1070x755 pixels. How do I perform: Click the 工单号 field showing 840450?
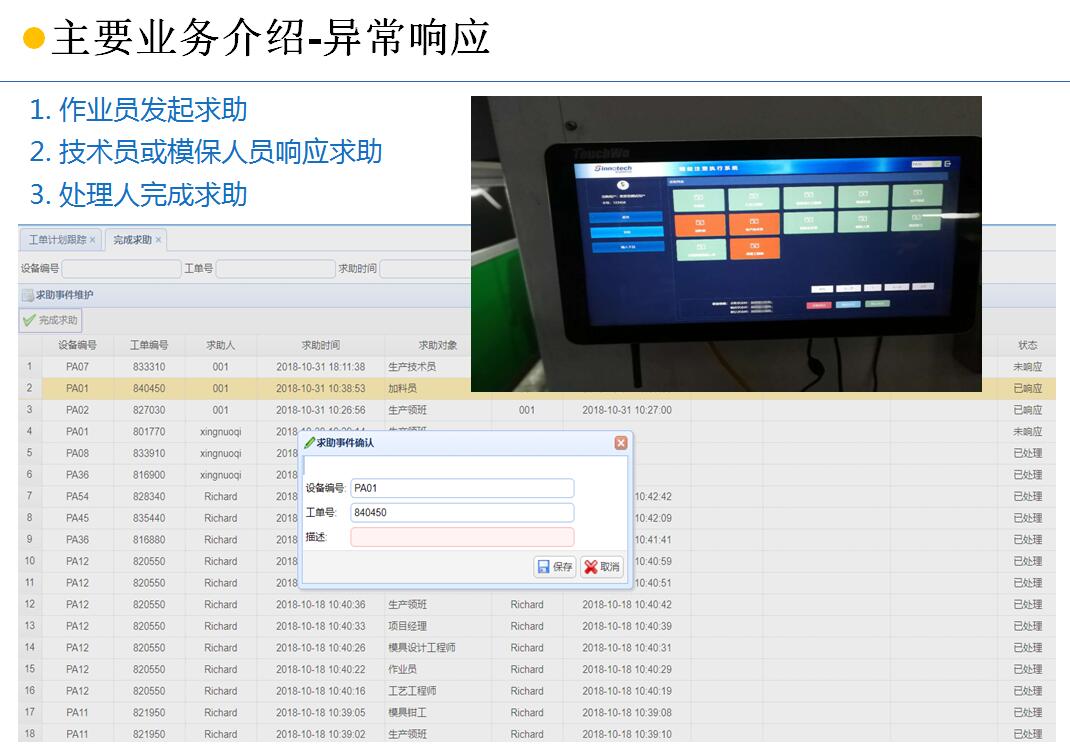(x=462, y=513)
